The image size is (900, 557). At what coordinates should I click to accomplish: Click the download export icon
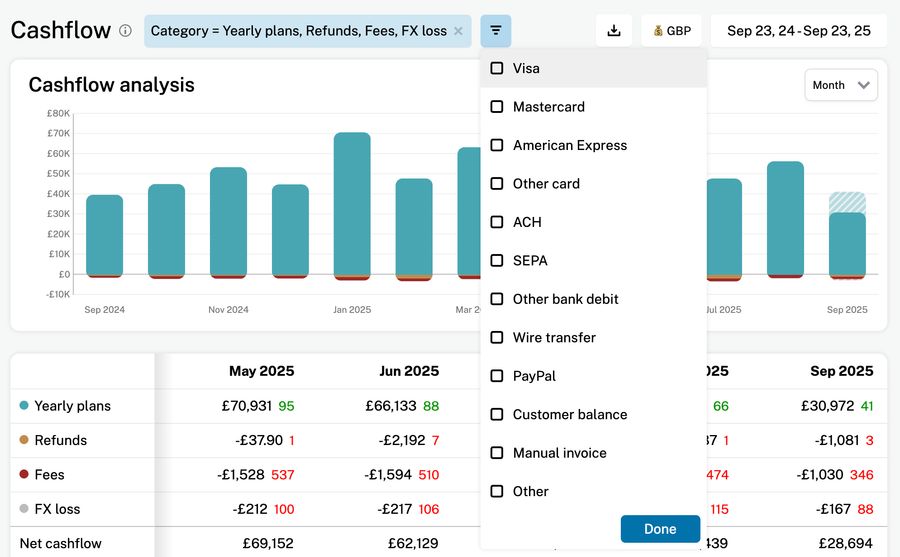[x=614, y=31]
